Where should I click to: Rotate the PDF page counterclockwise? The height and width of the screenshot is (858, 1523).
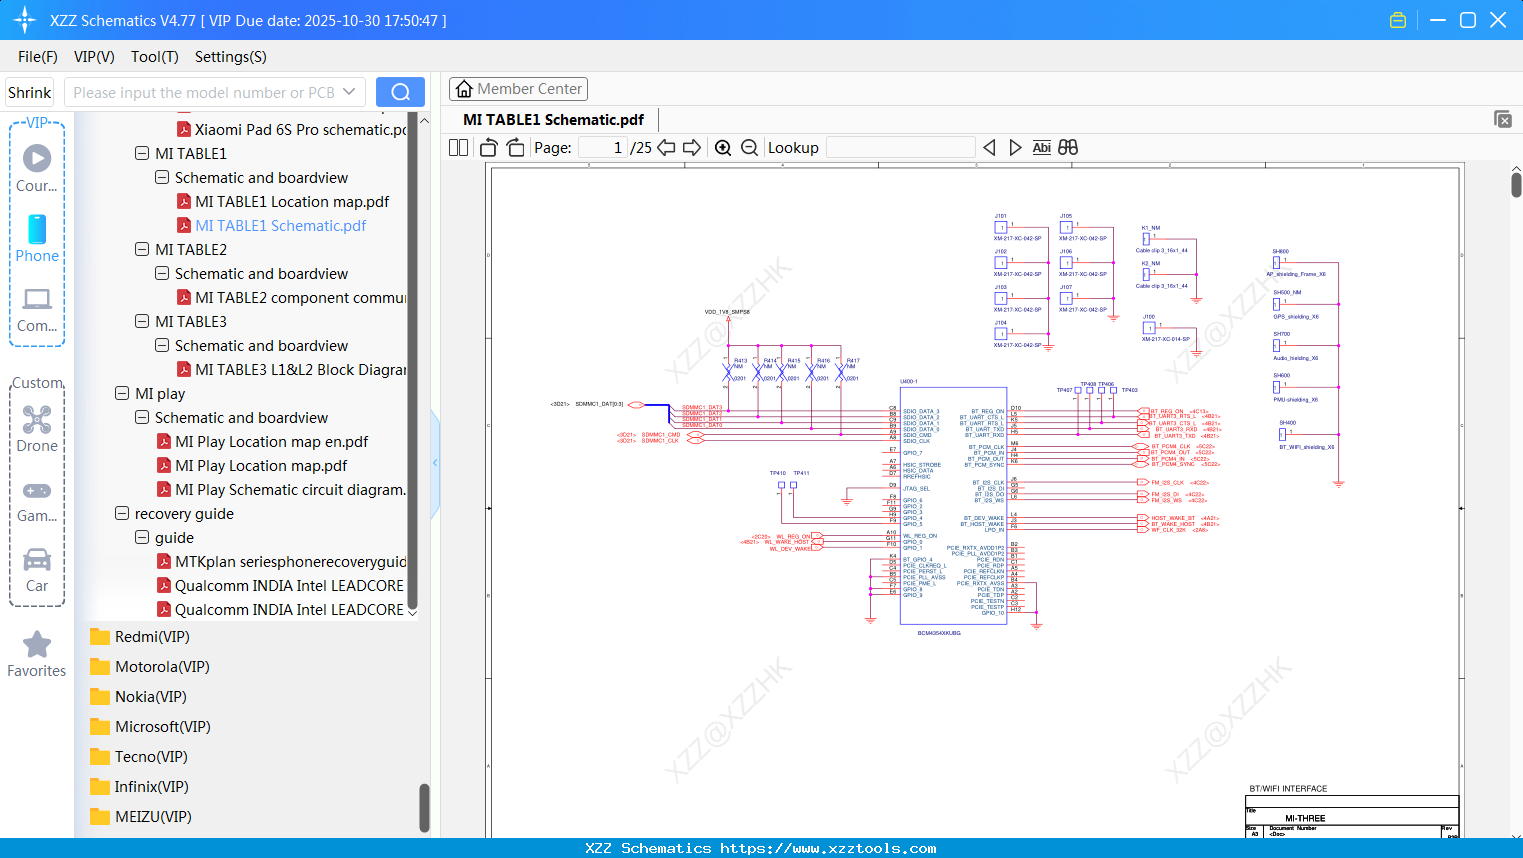click(487, 147)
